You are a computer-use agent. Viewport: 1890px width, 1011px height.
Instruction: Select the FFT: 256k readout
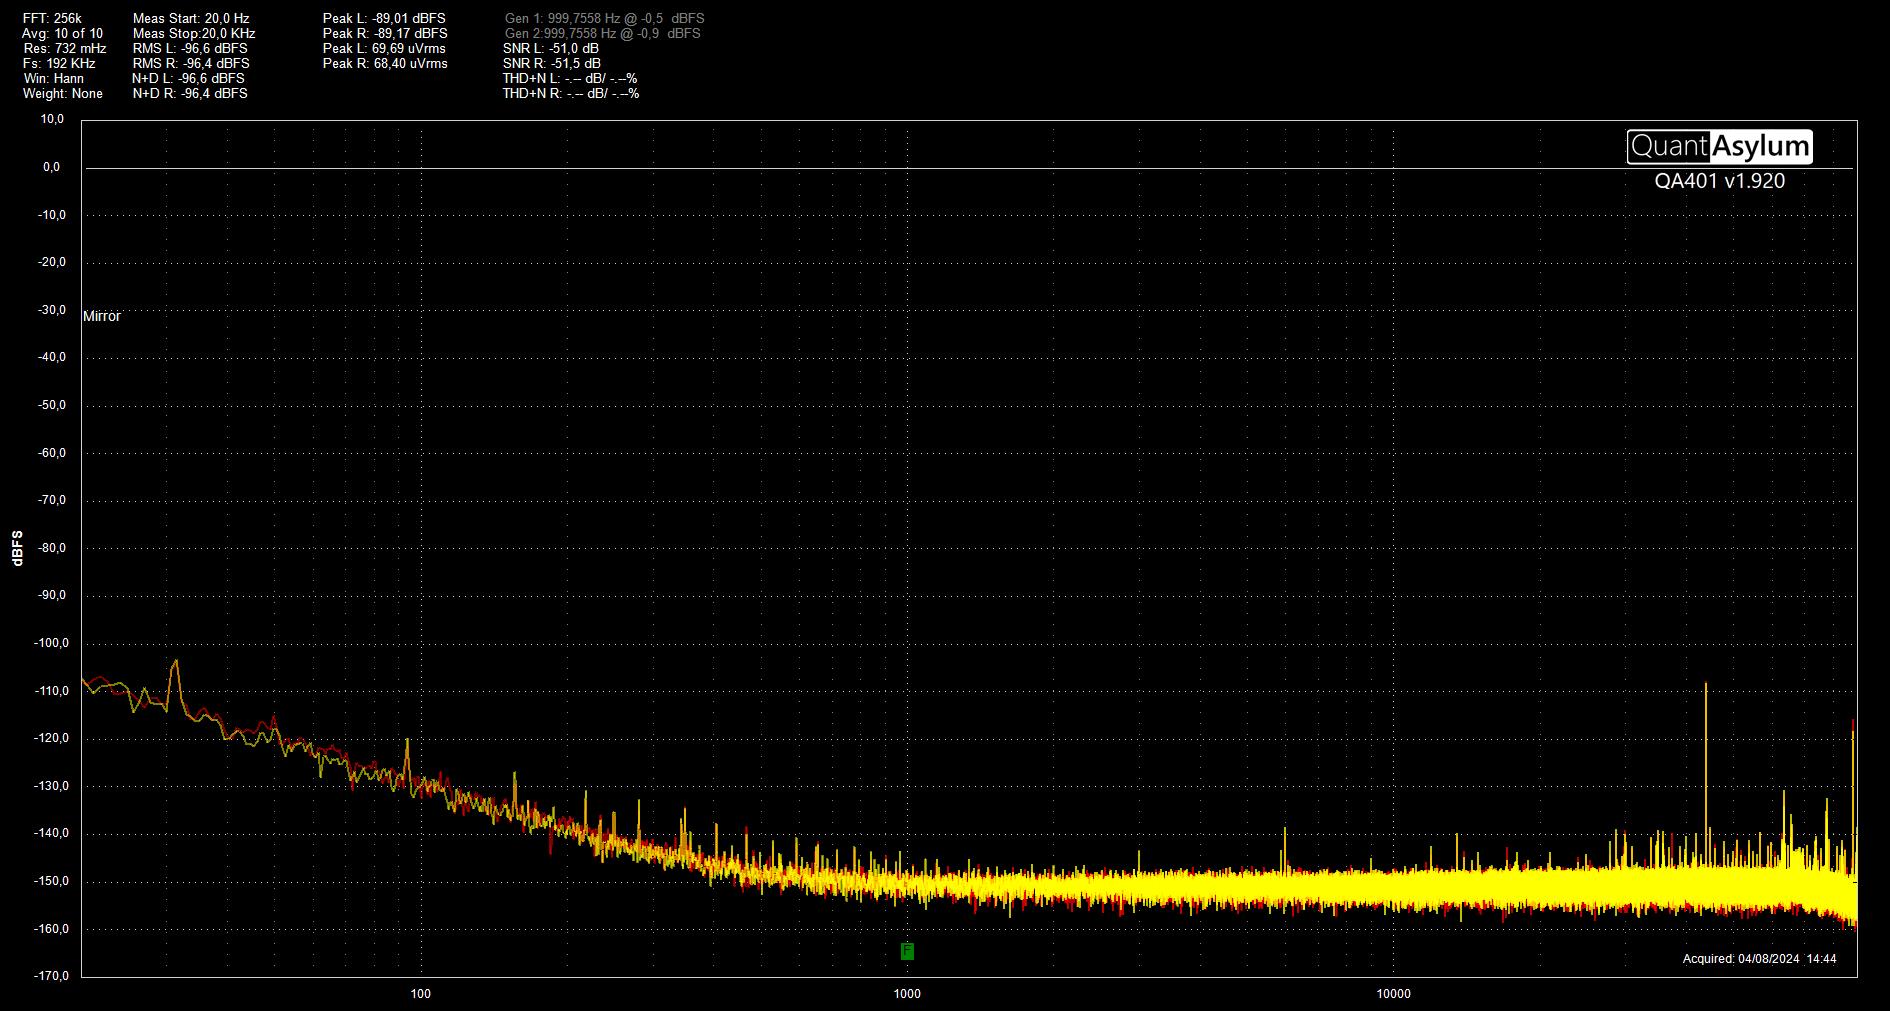[x=52, y=19]
